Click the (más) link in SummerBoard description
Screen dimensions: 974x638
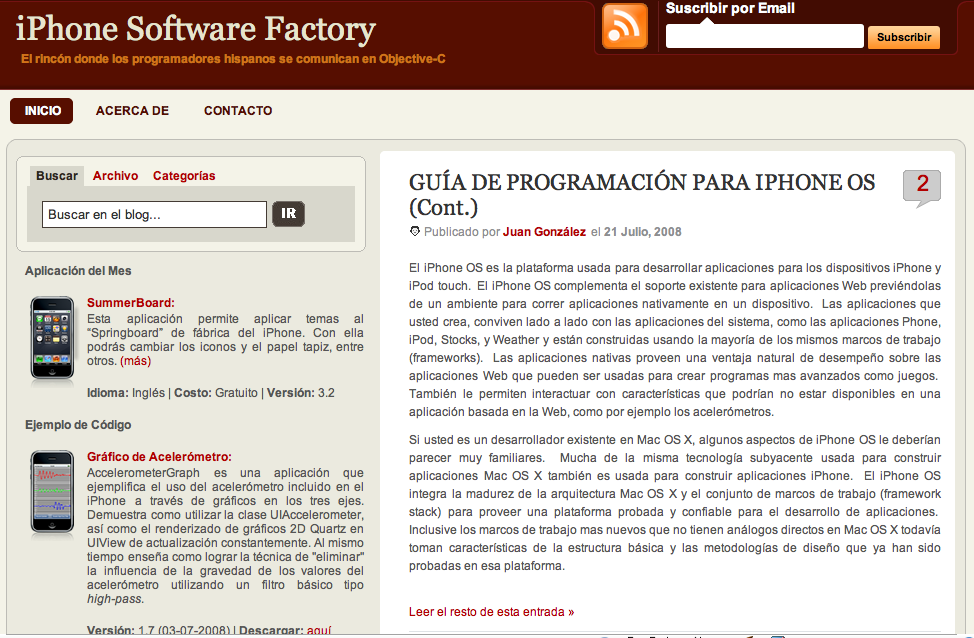click(x=135, y=361)
